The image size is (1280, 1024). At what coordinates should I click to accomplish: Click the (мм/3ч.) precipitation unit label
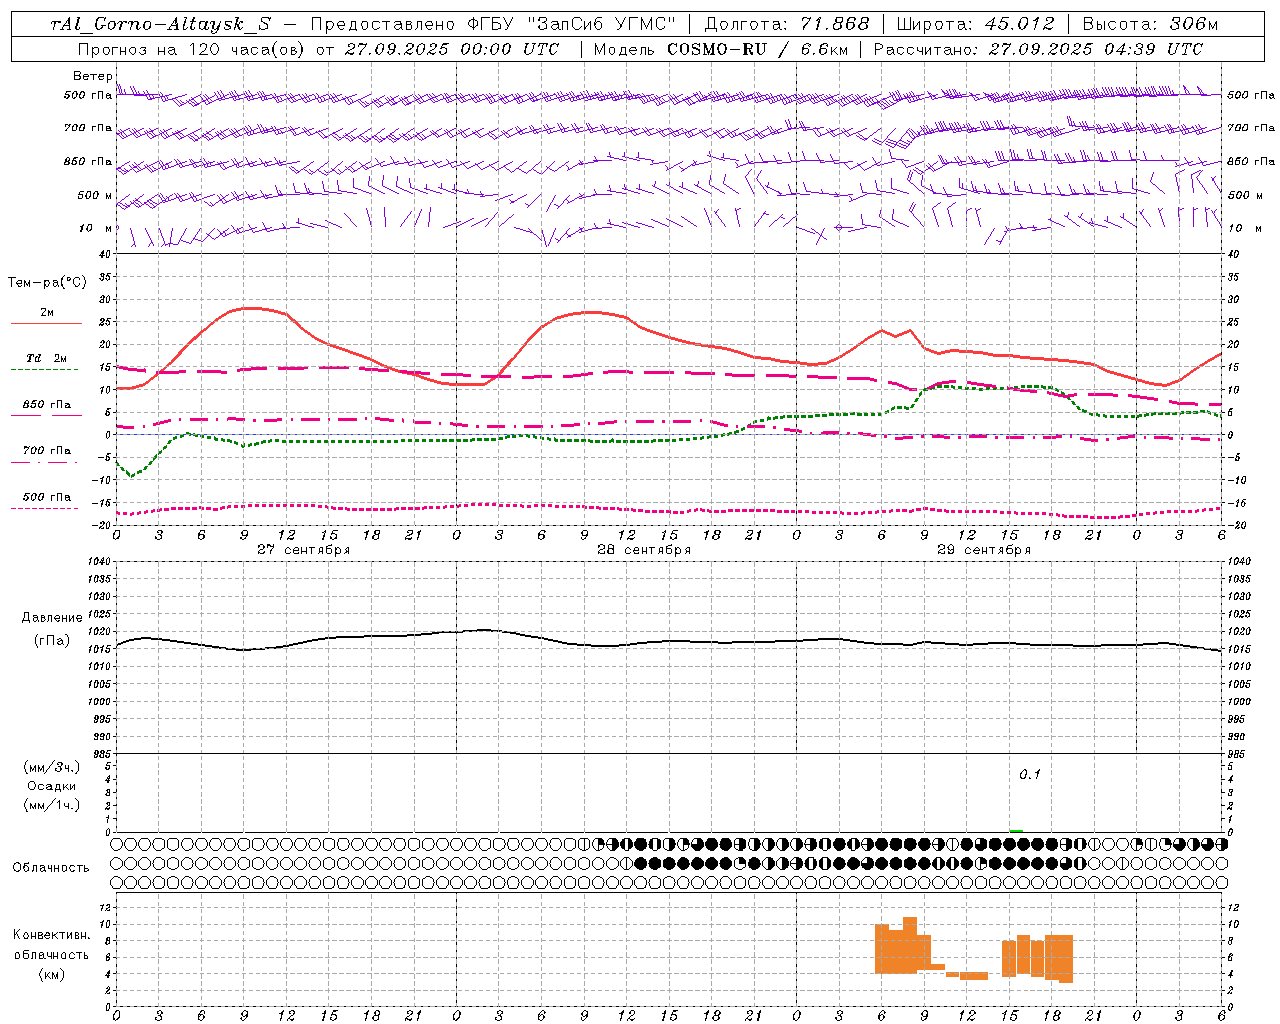click(x=52, y=767)
